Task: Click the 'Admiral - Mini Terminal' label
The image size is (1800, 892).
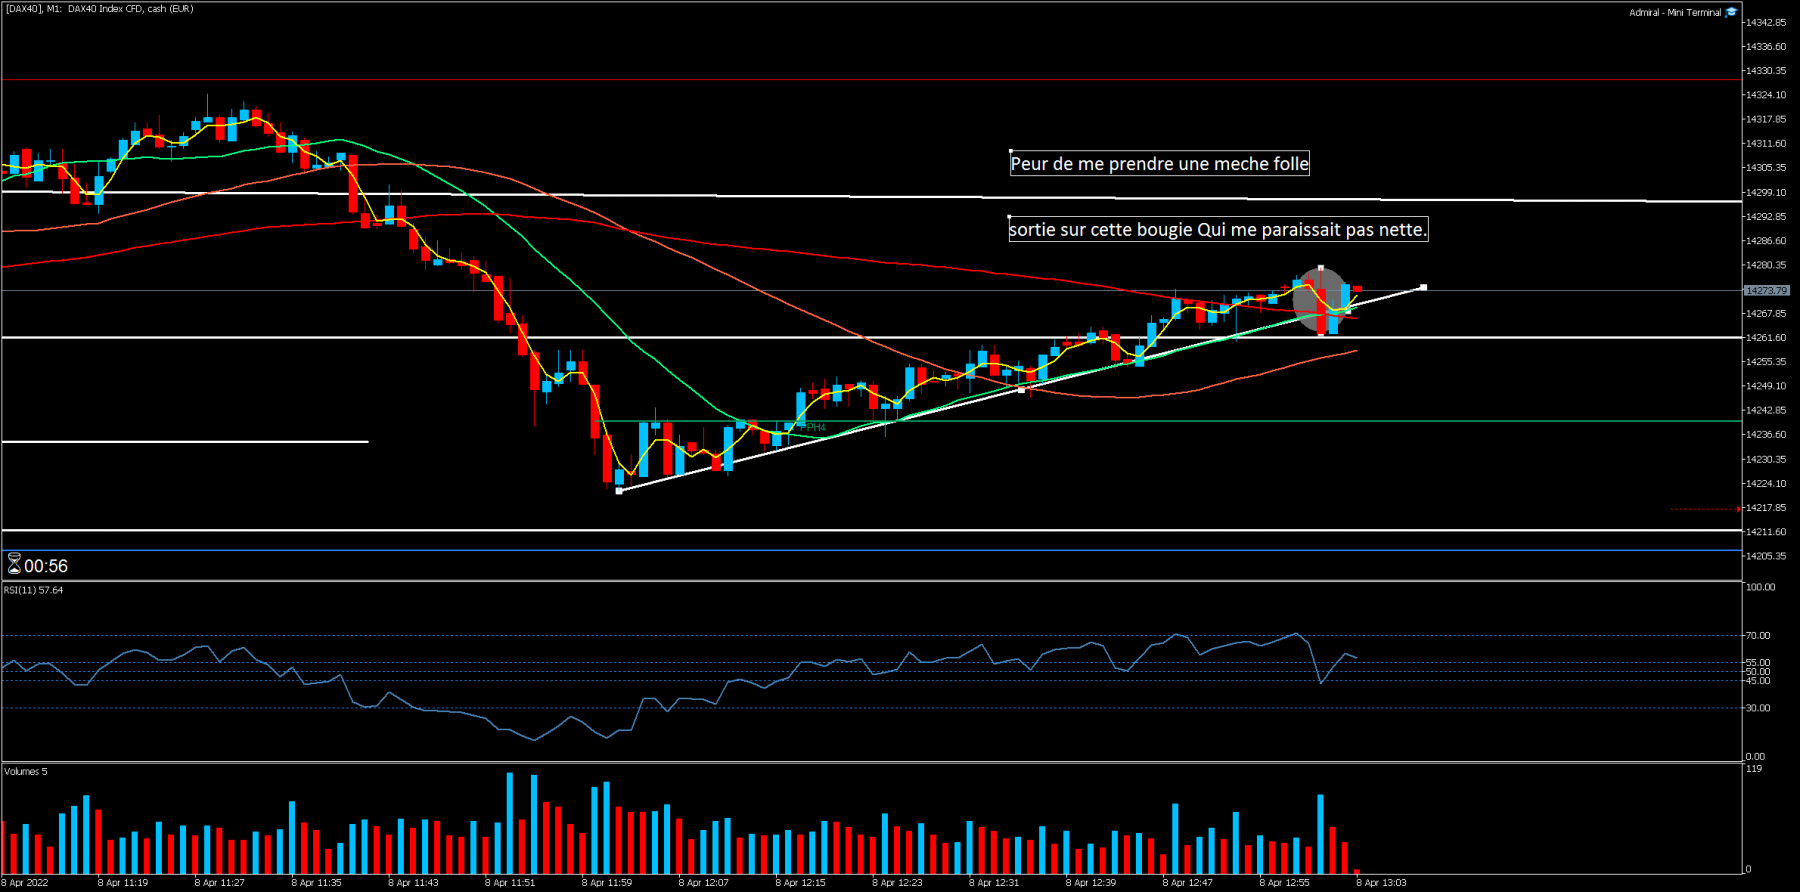Action: pyautogui.click(x=1675, y=13)
